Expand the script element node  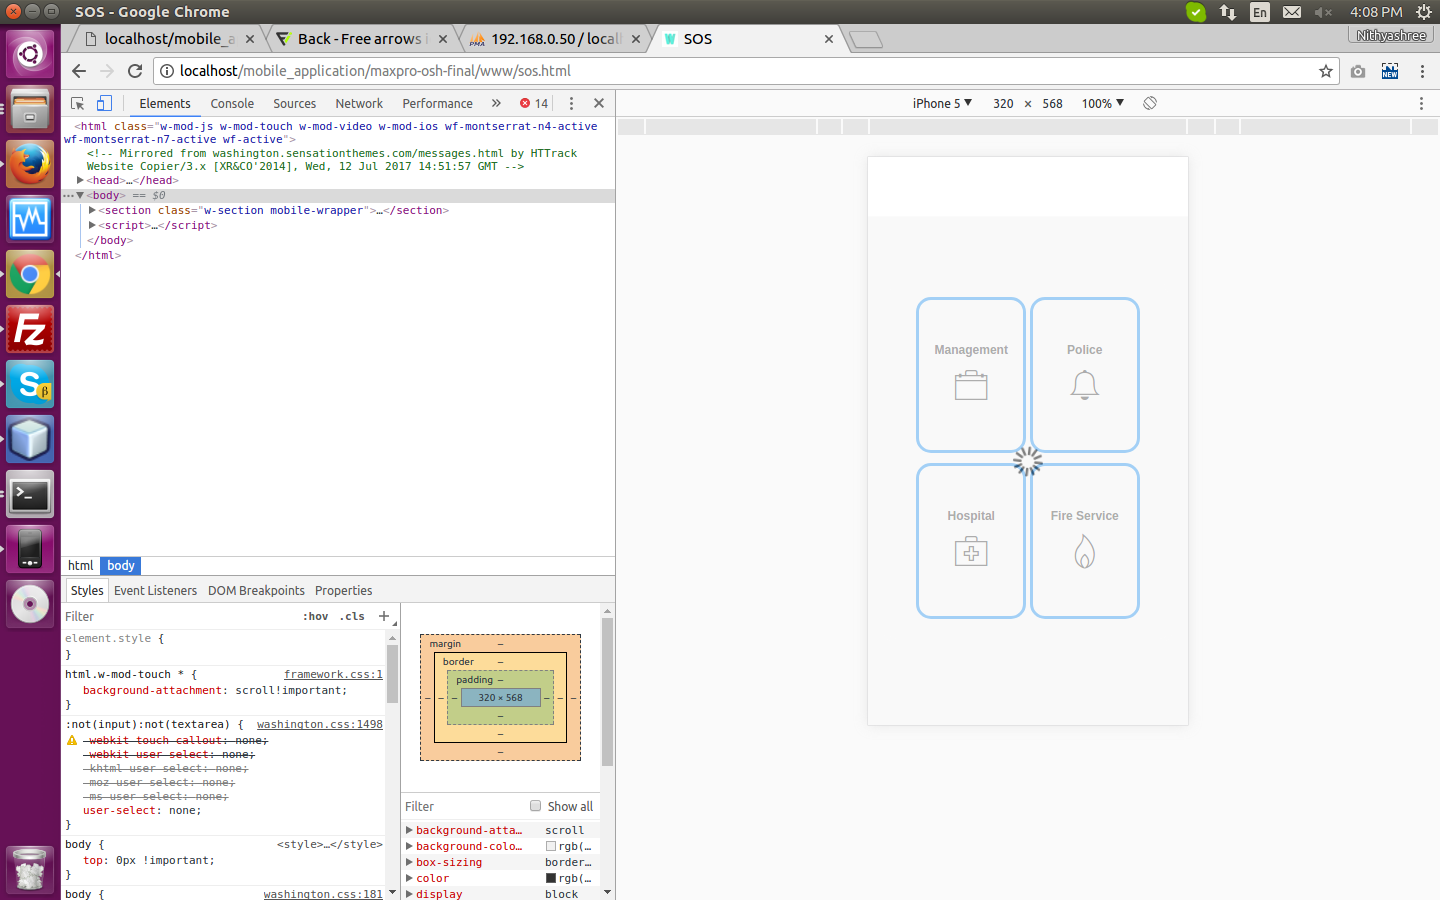coord(92,226)
